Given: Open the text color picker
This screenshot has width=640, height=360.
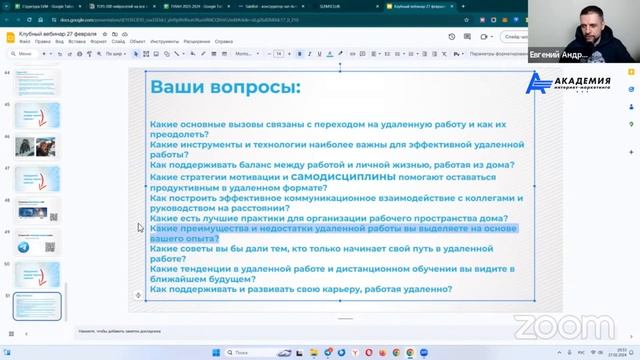Looking at the screenshot, I should [x=330, y=54].
